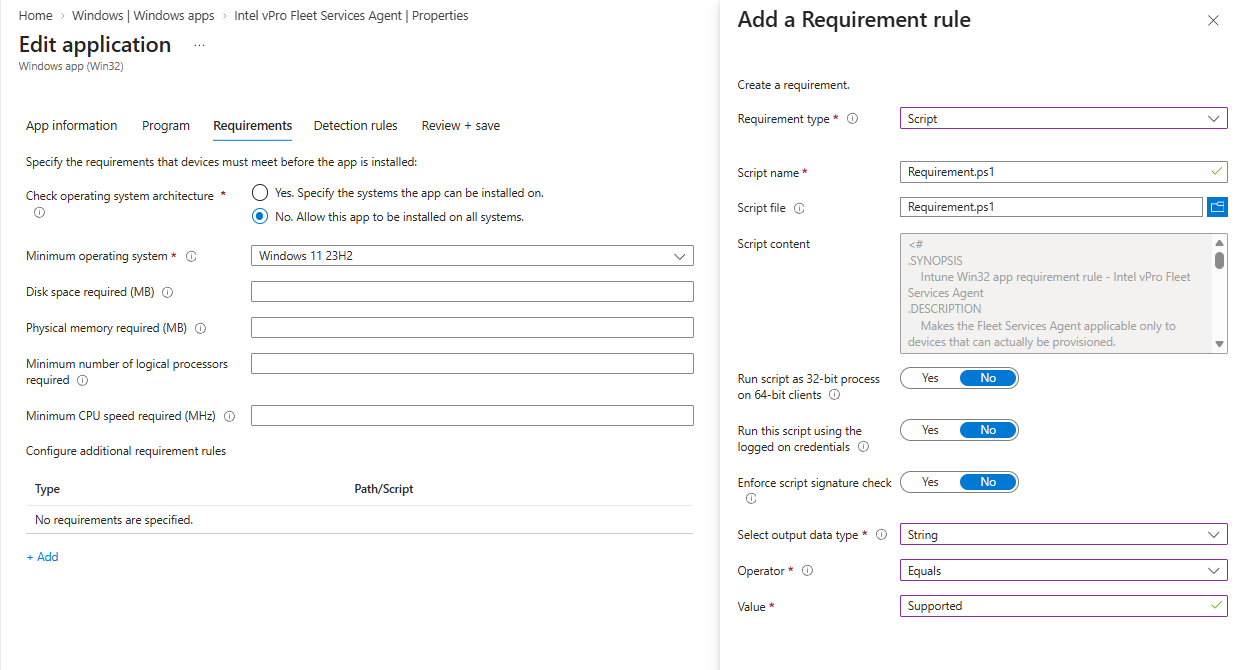Click info icon beside Select output data type
This screenshot has width=1238, height=670.
(x=881, y=535)
